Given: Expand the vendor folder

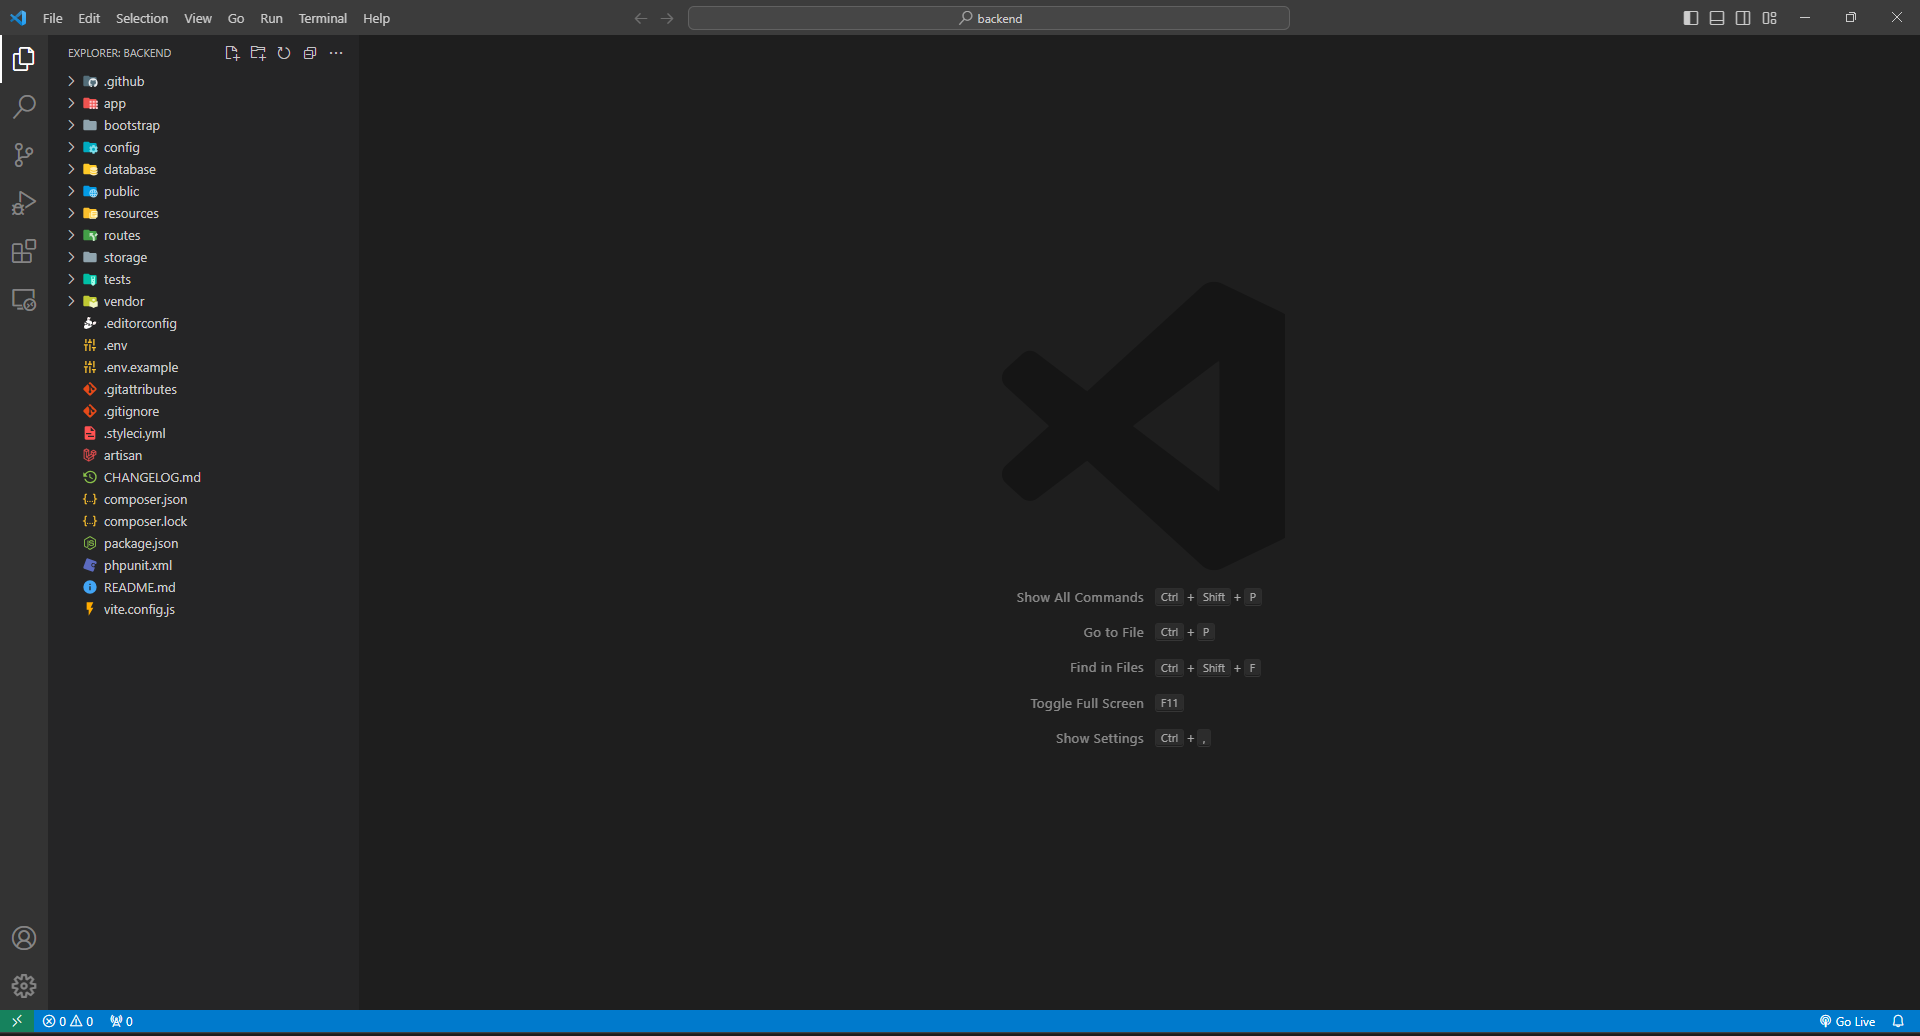Looking at the screenshot, I should 123,302.
